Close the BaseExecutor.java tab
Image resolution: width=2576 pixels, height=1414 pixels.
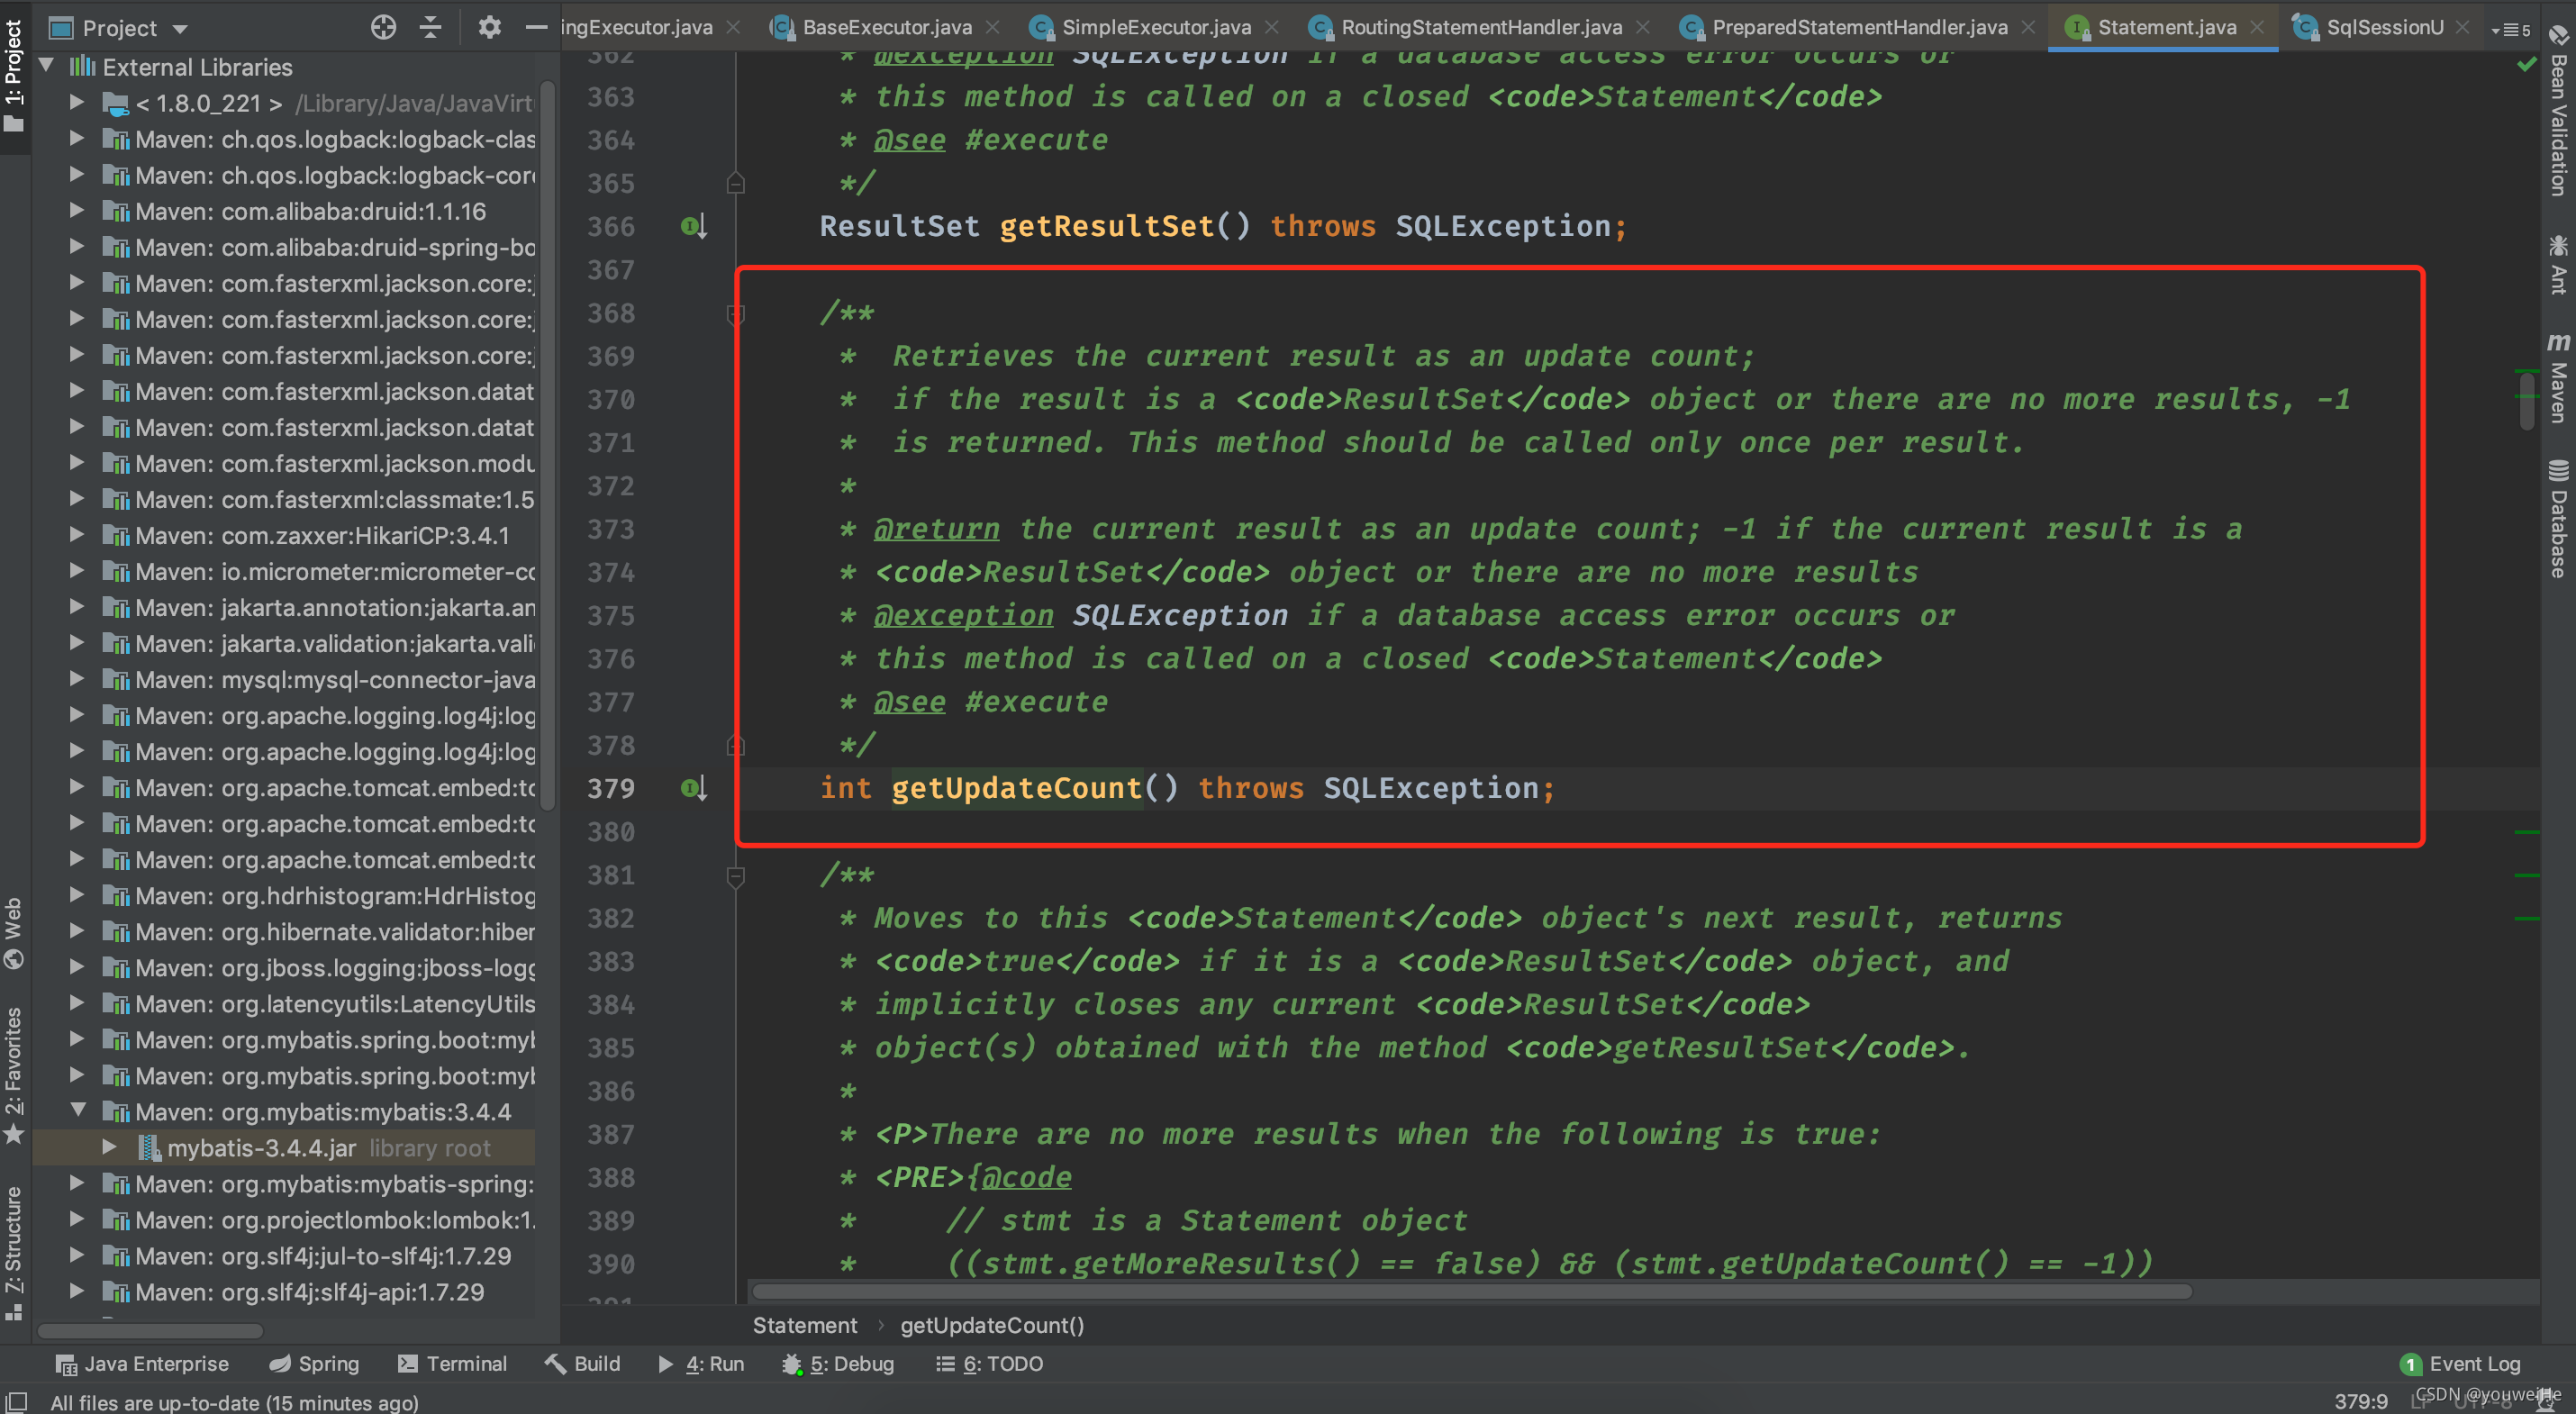coord(992,27)
